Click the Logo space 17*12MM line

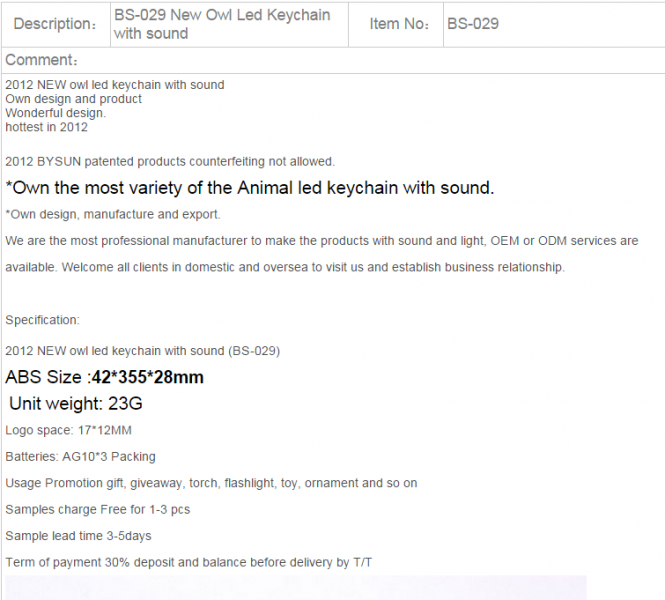click(68, 430)
